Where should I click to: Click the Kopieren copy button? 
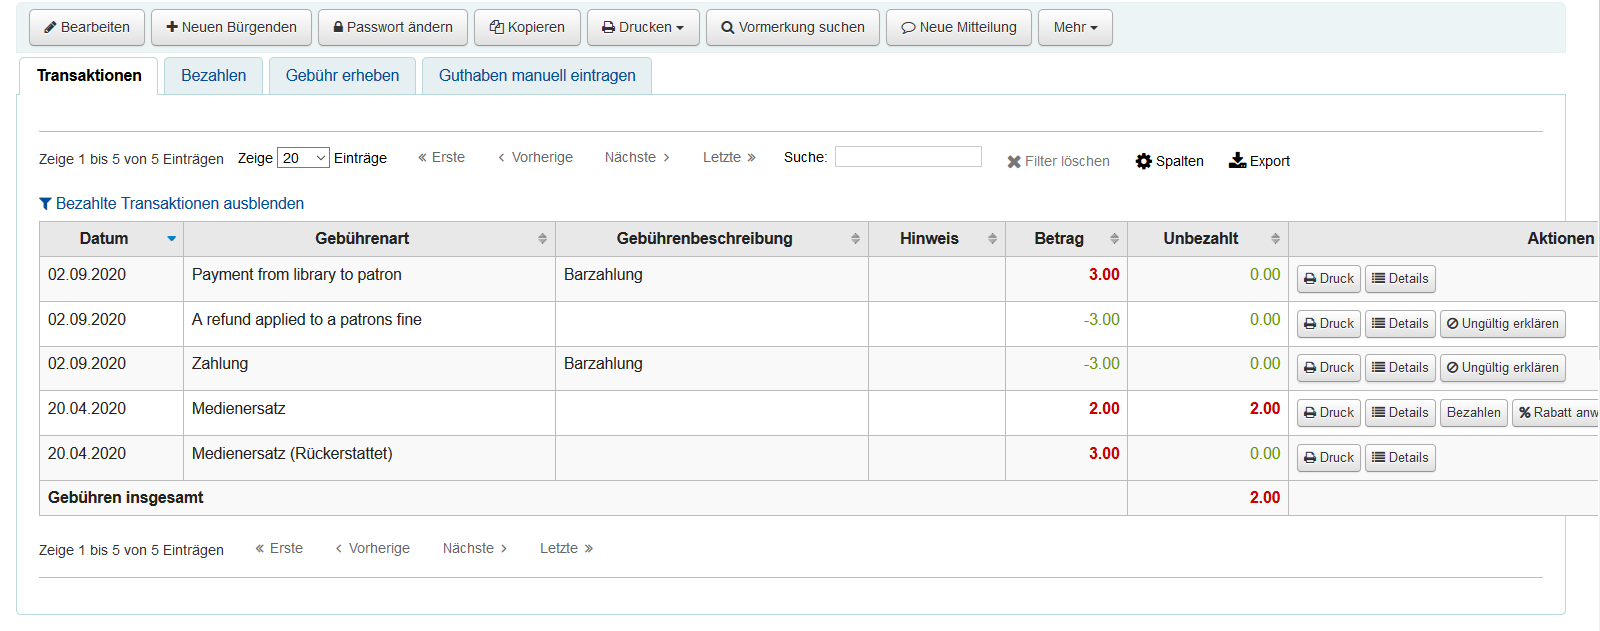click(x=527, y=27)
